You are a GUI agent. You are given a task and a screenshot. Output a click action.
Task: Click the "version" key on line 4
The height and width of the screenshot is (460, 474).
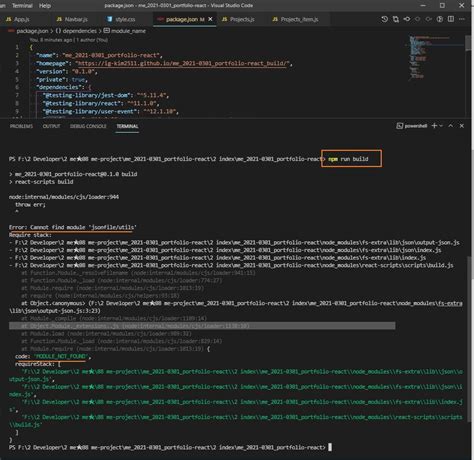pos(51,71)
